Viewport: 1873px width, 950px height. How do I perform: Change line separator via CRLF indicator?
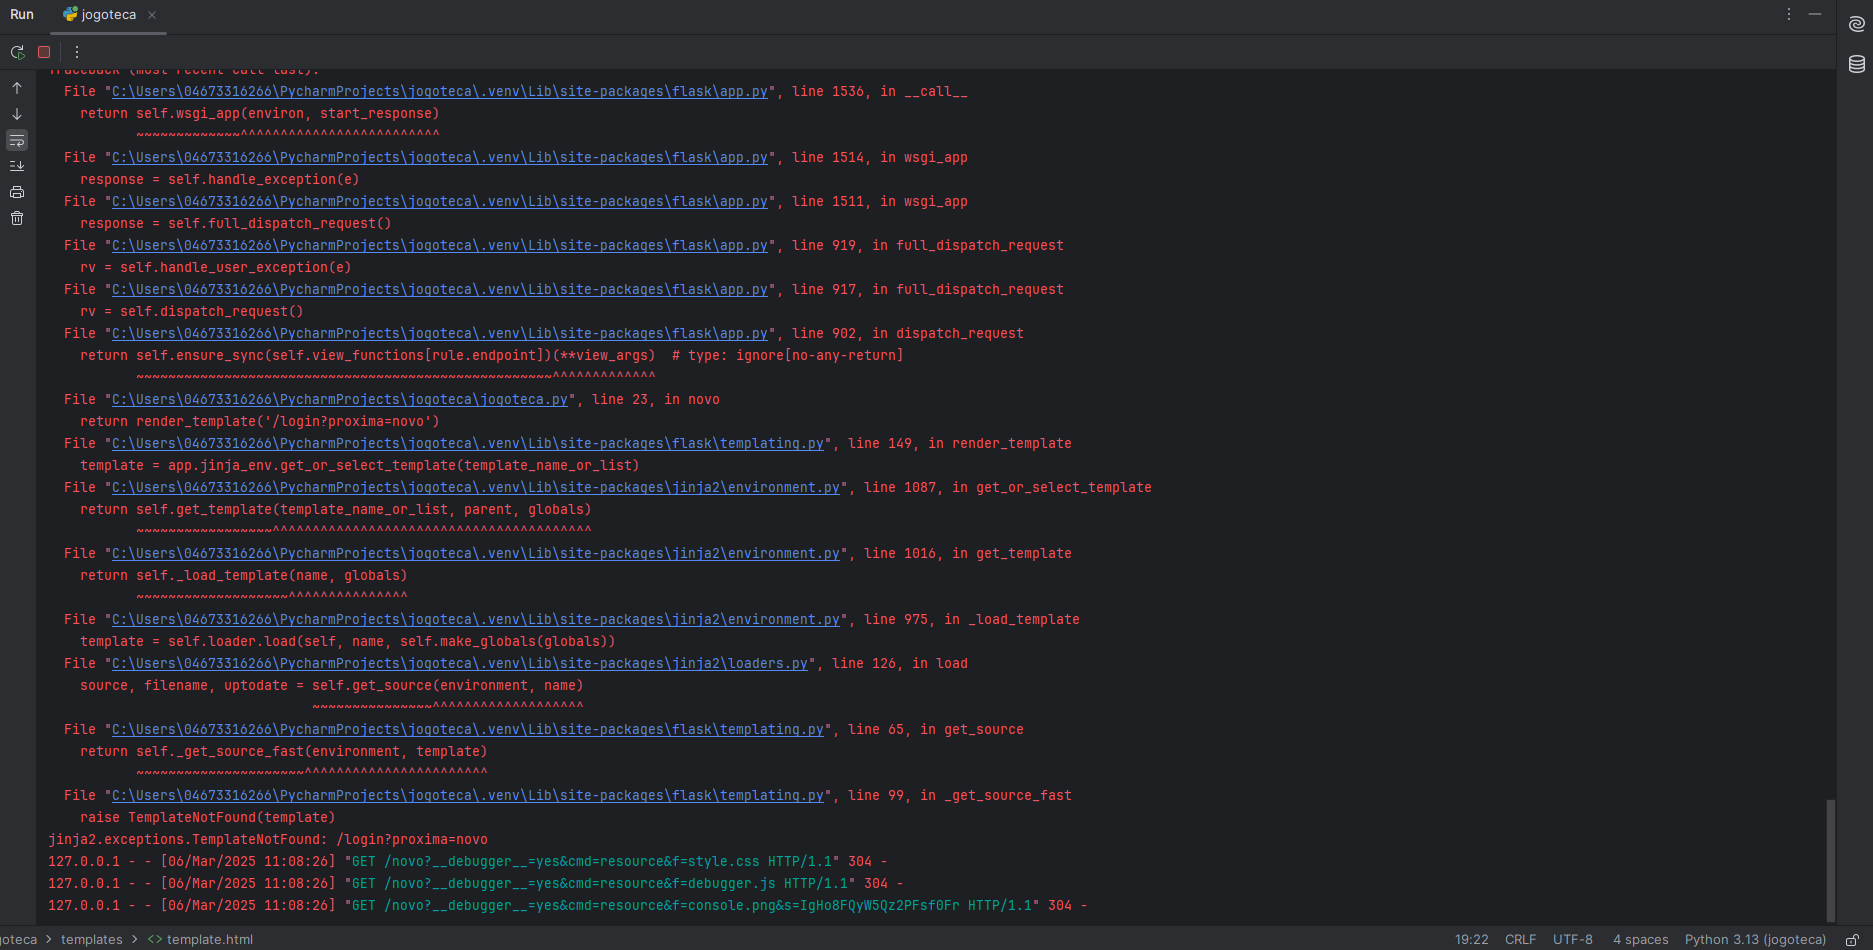1520,940
